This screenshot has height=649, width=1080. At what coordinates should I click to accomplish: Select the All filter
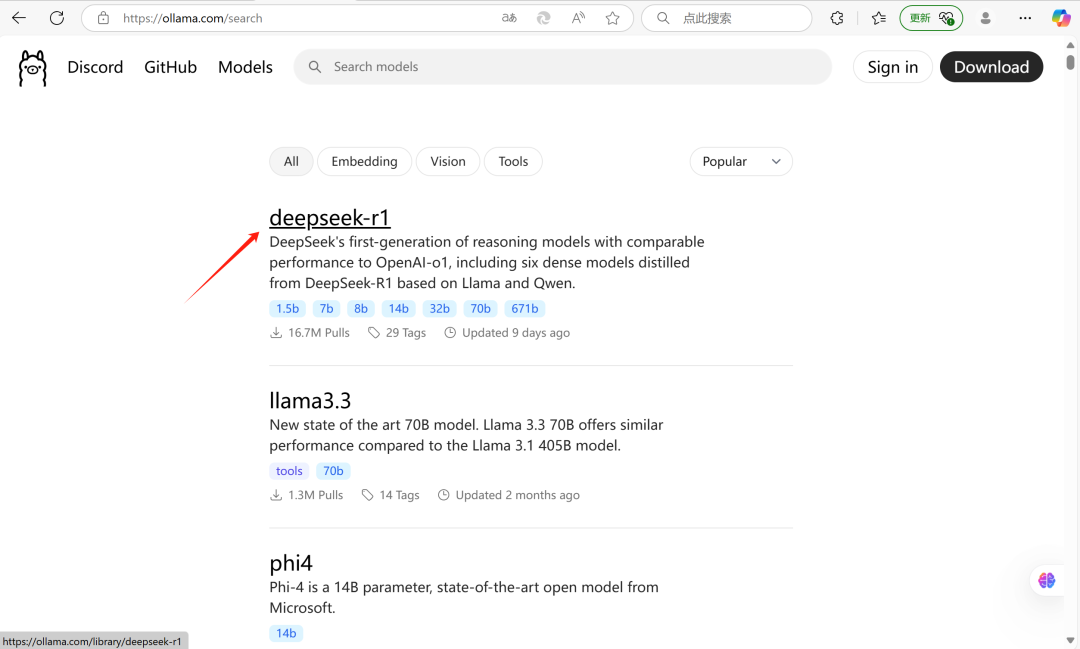[x=291, y=161]
